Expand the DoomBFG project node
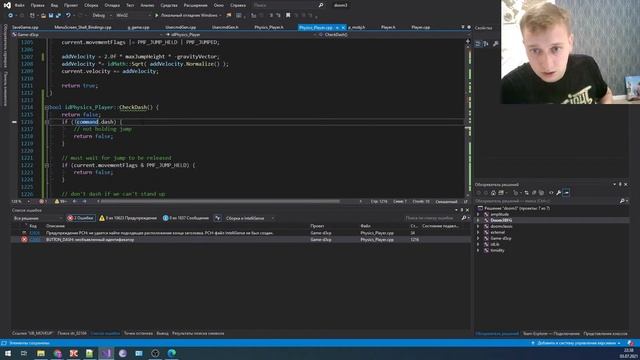The width and height of the screenshot is (640, 360). pyautogui.click(x=478, y=220)
